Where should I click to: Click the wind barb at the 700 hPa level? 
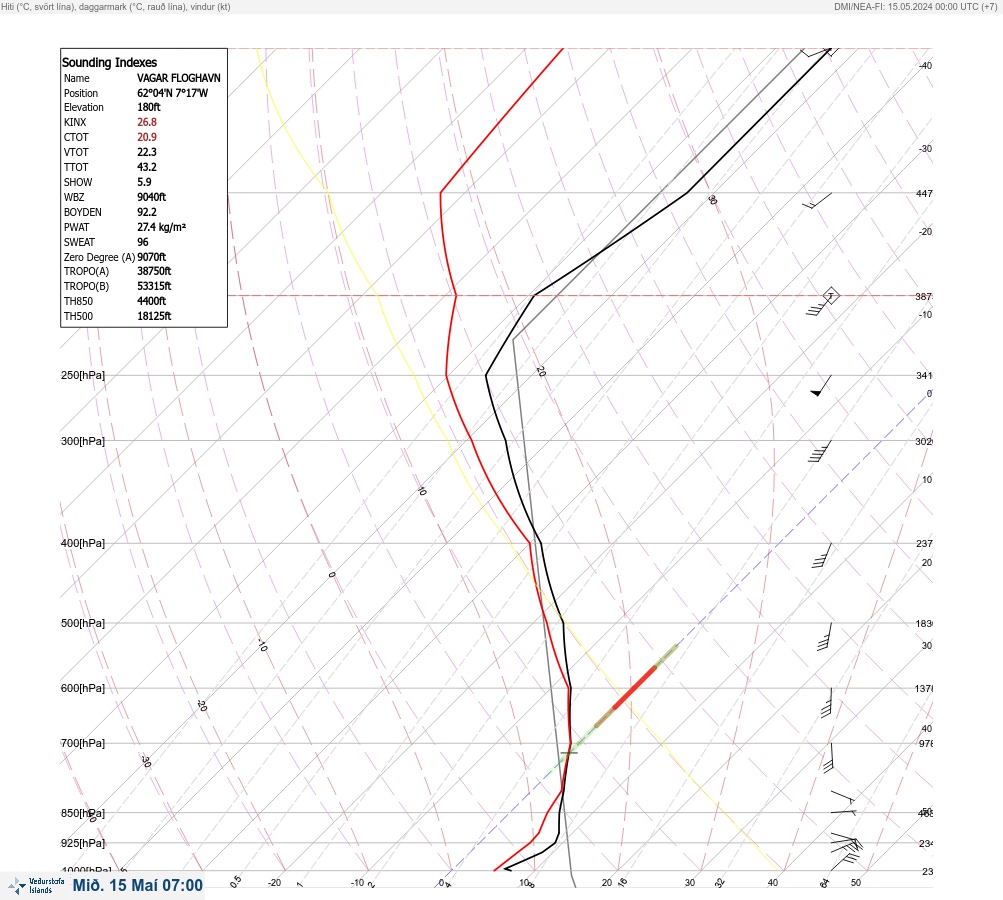click(x=828, y=758)
